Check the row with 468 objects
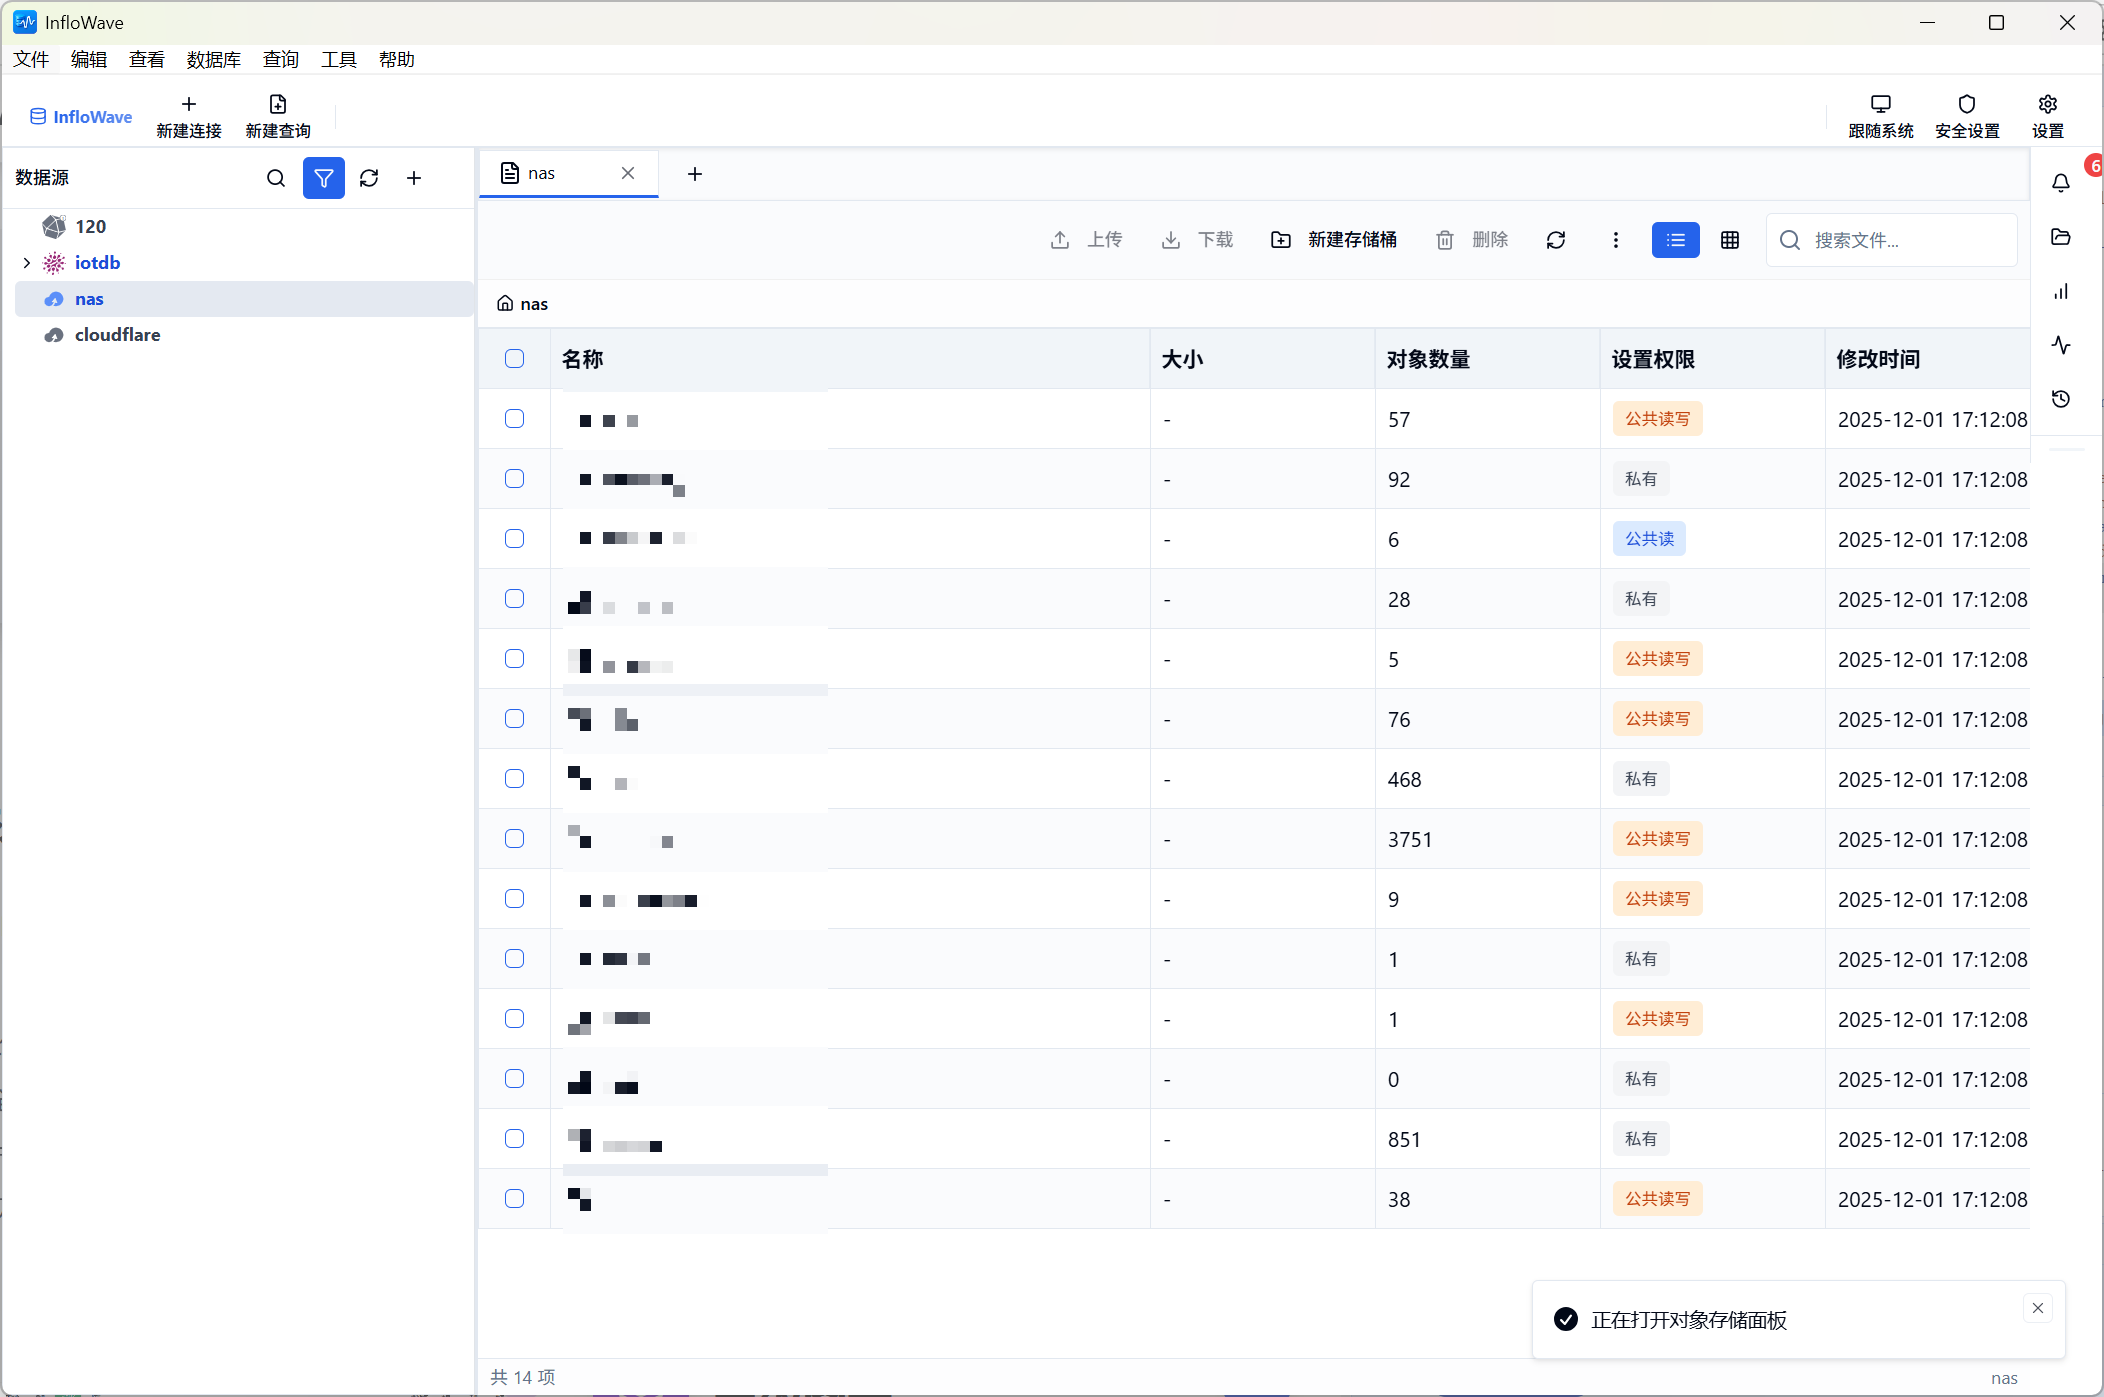Viewport: 2104px width, 1397px height. [514, 779]
